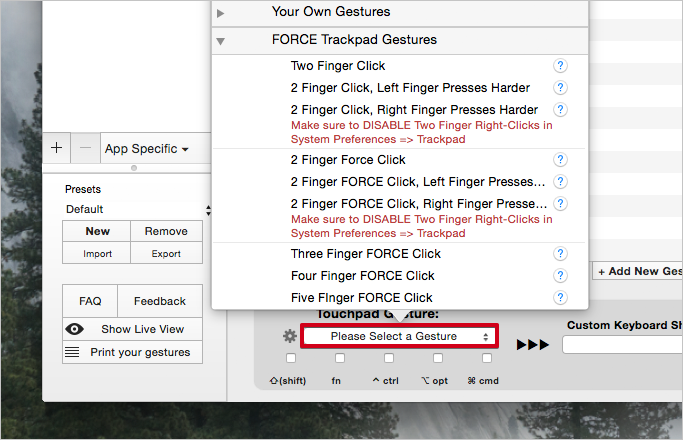Click the eye icon for live view
This screenshot has width=683, height=440.
74,329
